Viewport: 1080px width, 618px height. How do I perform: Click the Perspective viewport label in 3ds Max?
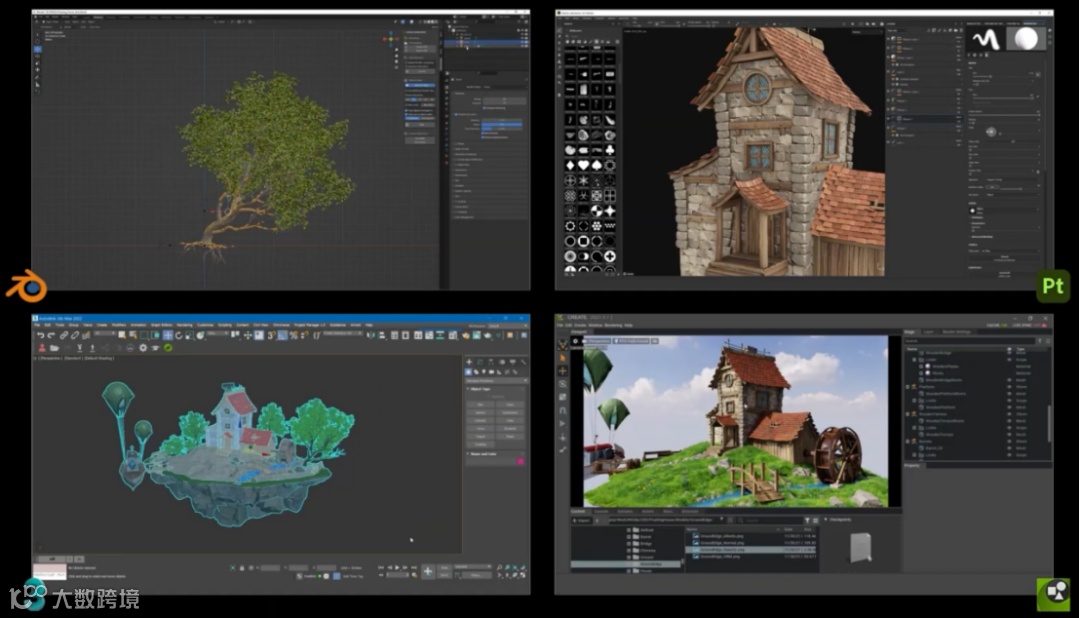click(x=52, y=358)
